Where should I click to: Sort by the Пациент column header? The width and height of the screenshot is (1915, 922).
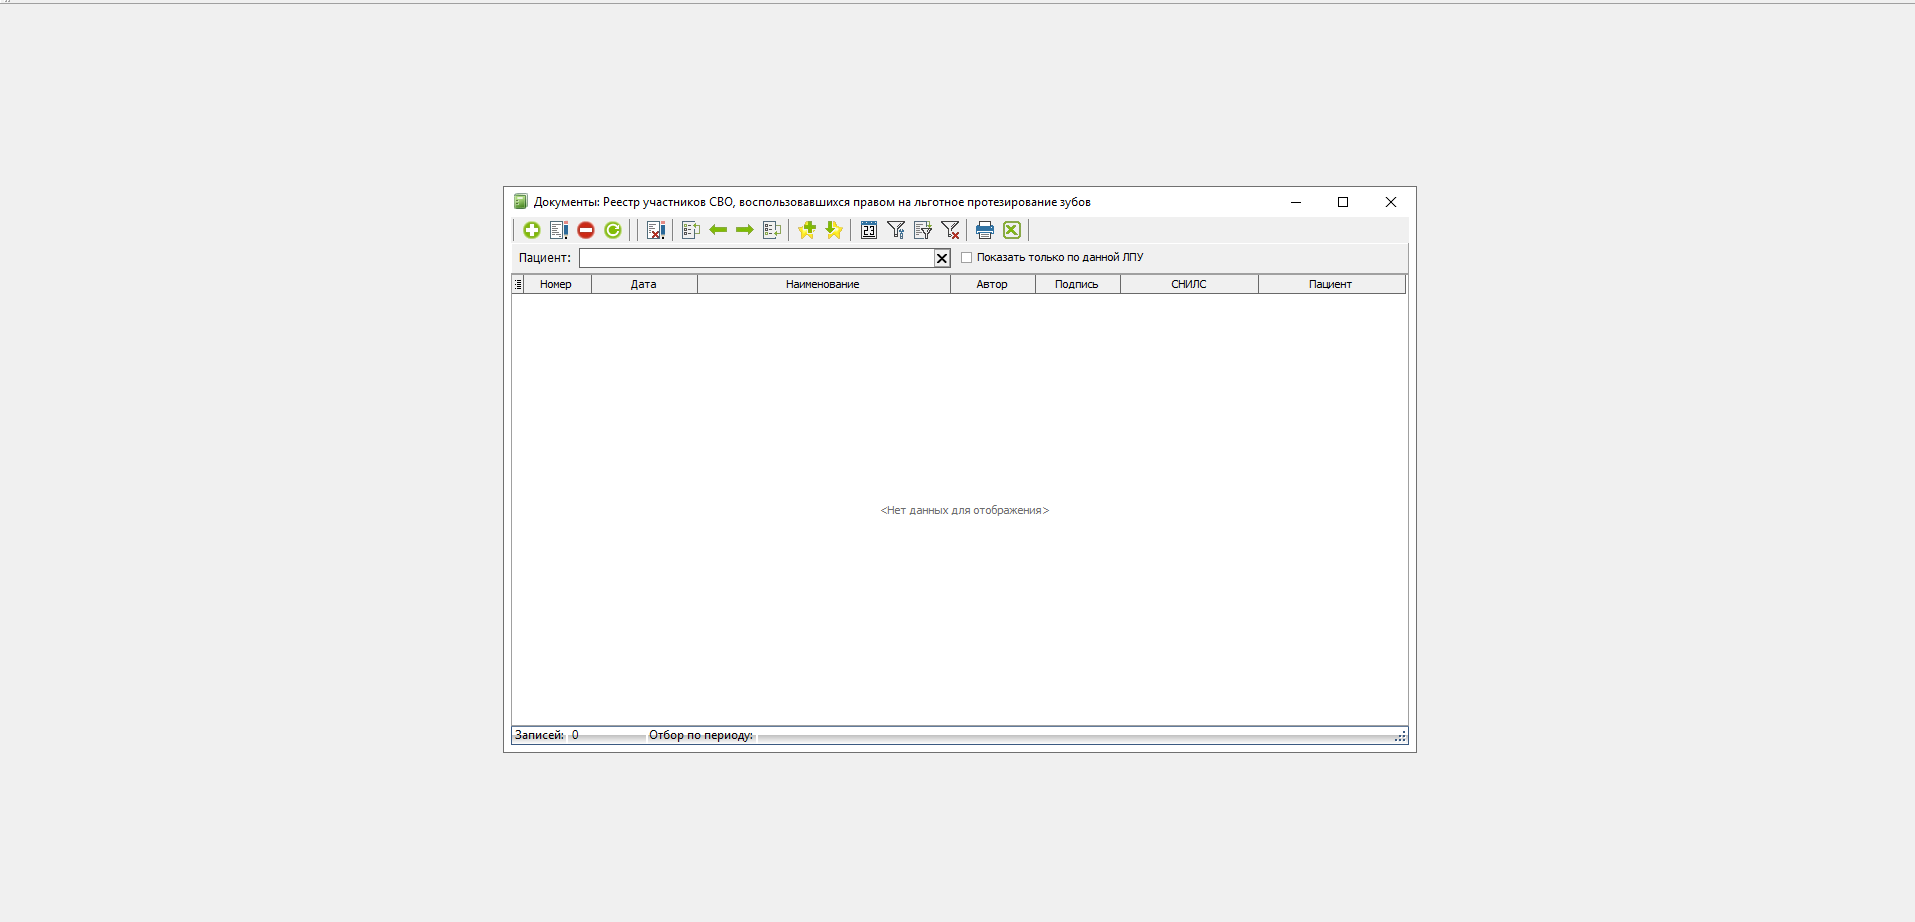(x=1331, y=284)
